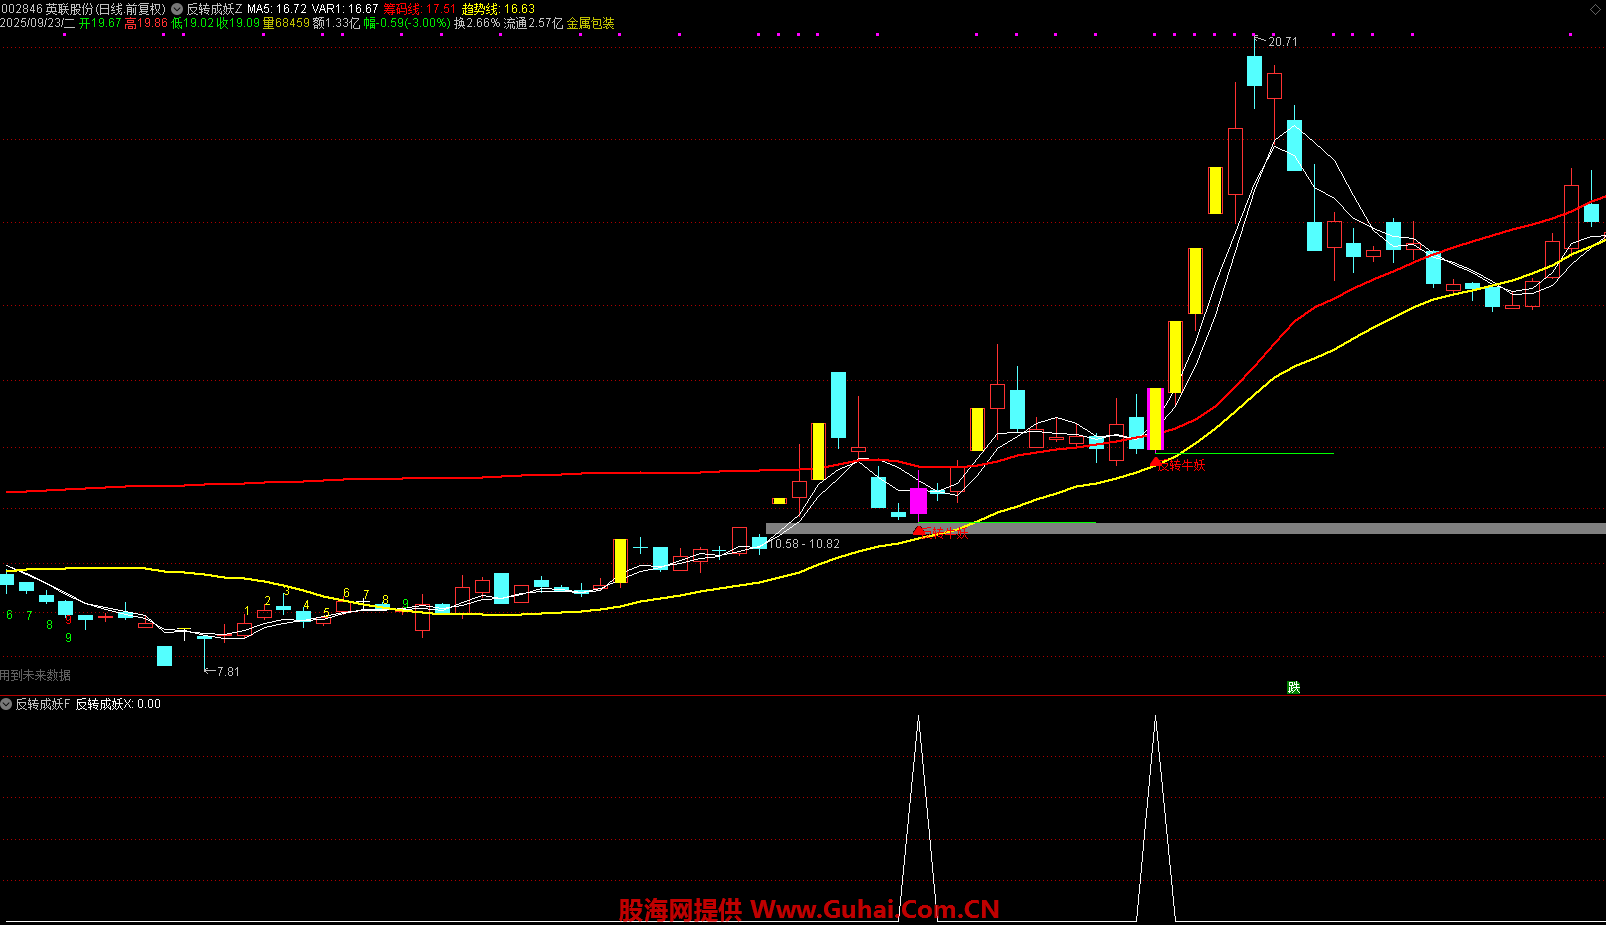Click the second 反转牛妖 signal near 趋势线
Viewport: 1606px width, 925px height.
[x=1180, y=465]
